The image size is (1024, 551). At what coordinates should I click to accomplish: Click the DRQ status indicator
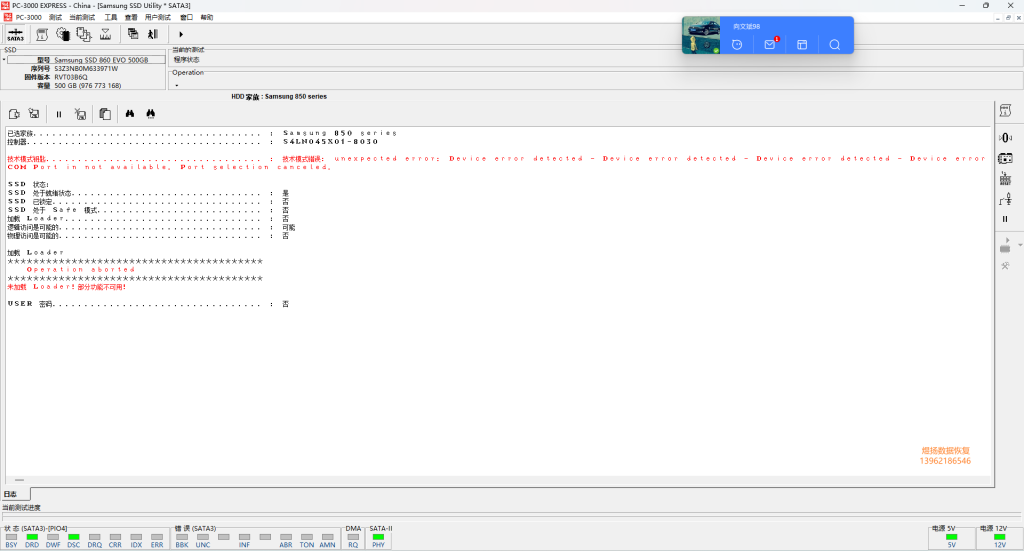coord(95,541)
